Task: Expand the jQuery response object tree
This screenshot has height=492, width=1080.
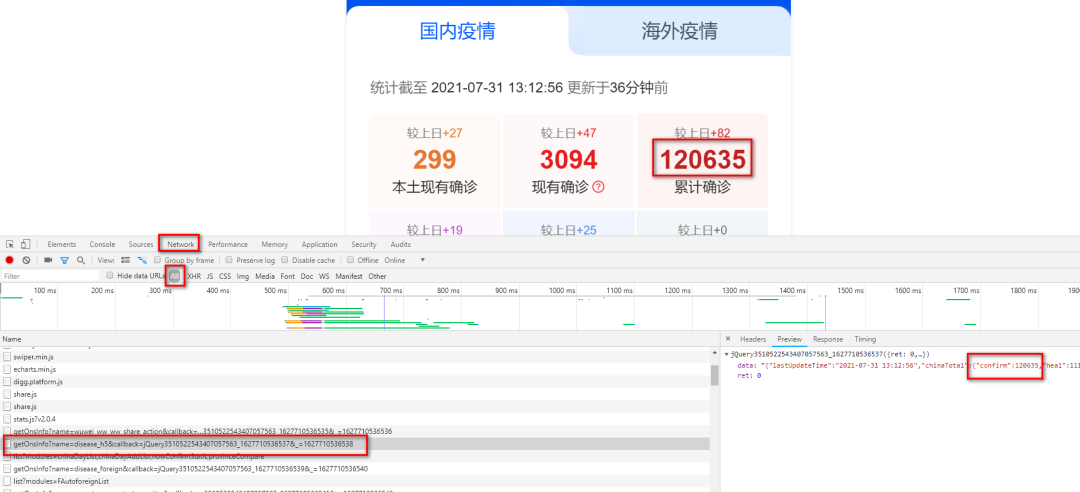Action: click(x=727, y=354)
